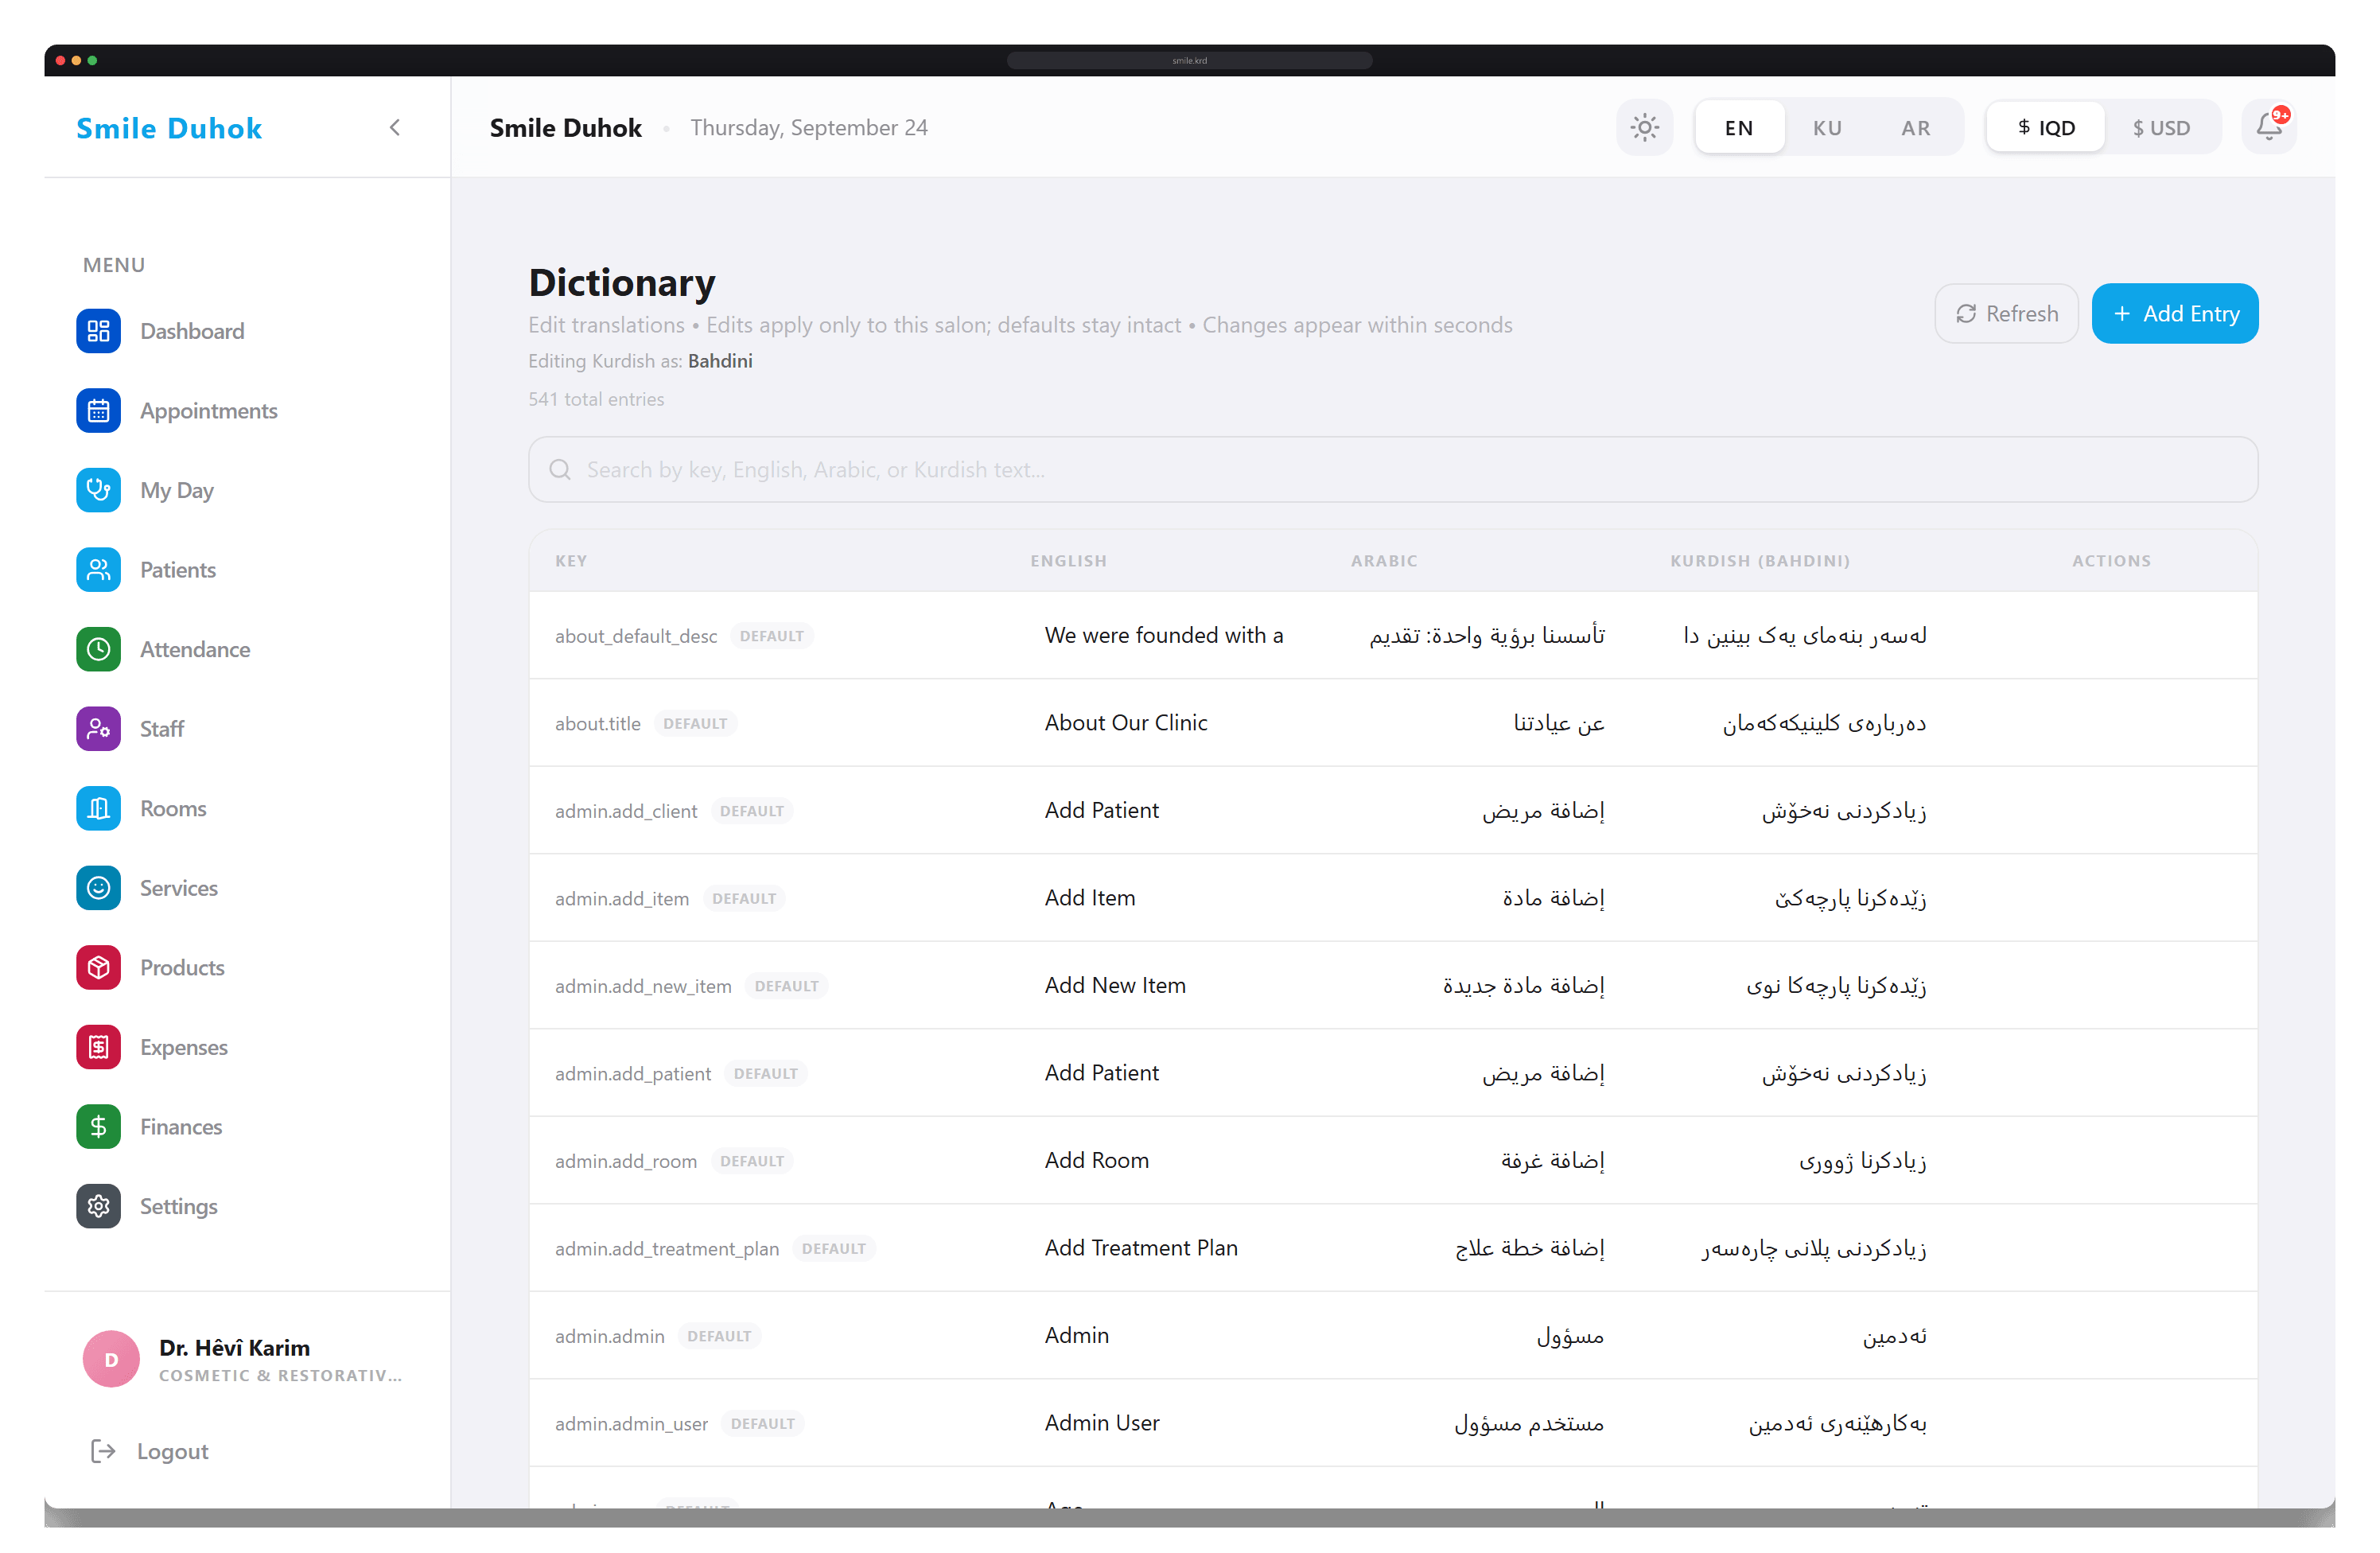This screenshot has width=2380, height=1553.
Task: Open the Finances dollar icon
Action: 98,1127
